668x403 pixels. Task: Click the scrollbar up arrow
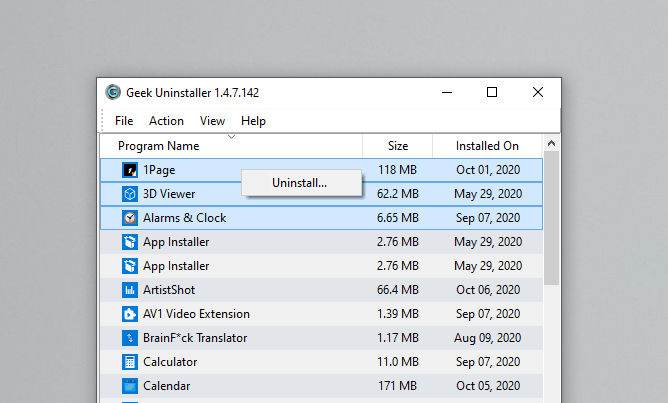pyautogui.click(x=551, y=143)
